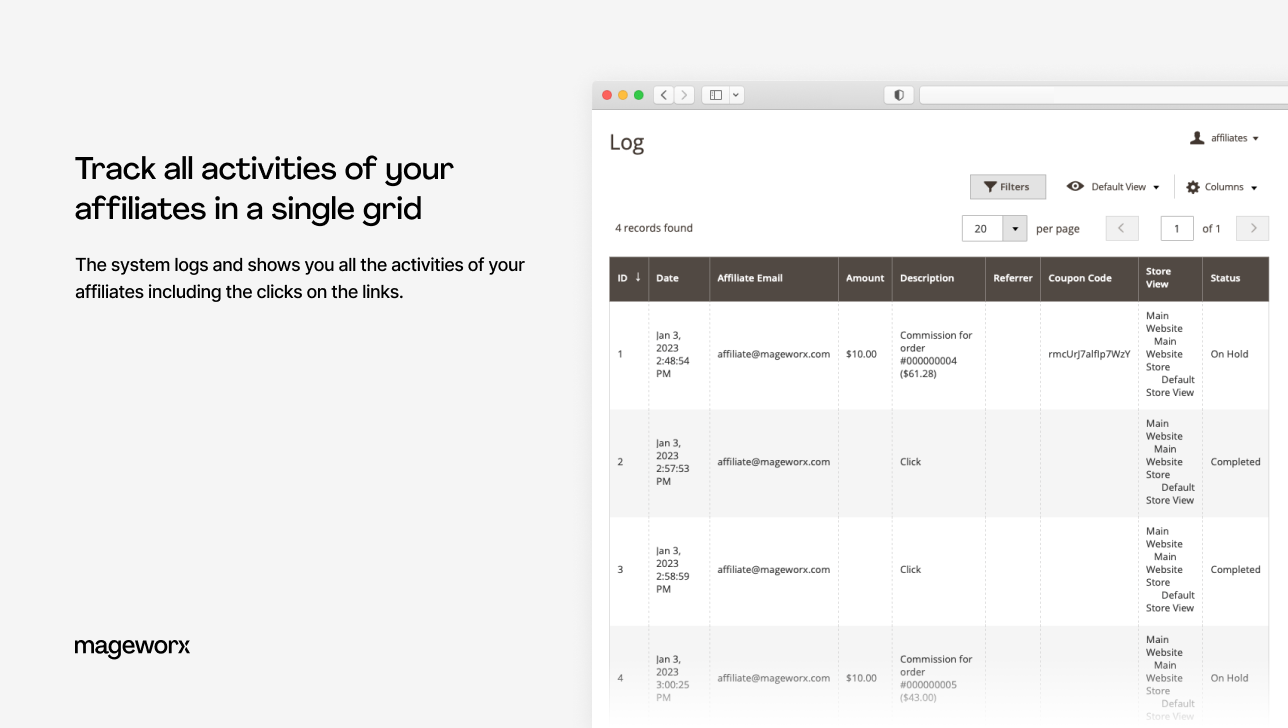Sort by the Status column header

pyautogui.click(x=1225, y=278)
